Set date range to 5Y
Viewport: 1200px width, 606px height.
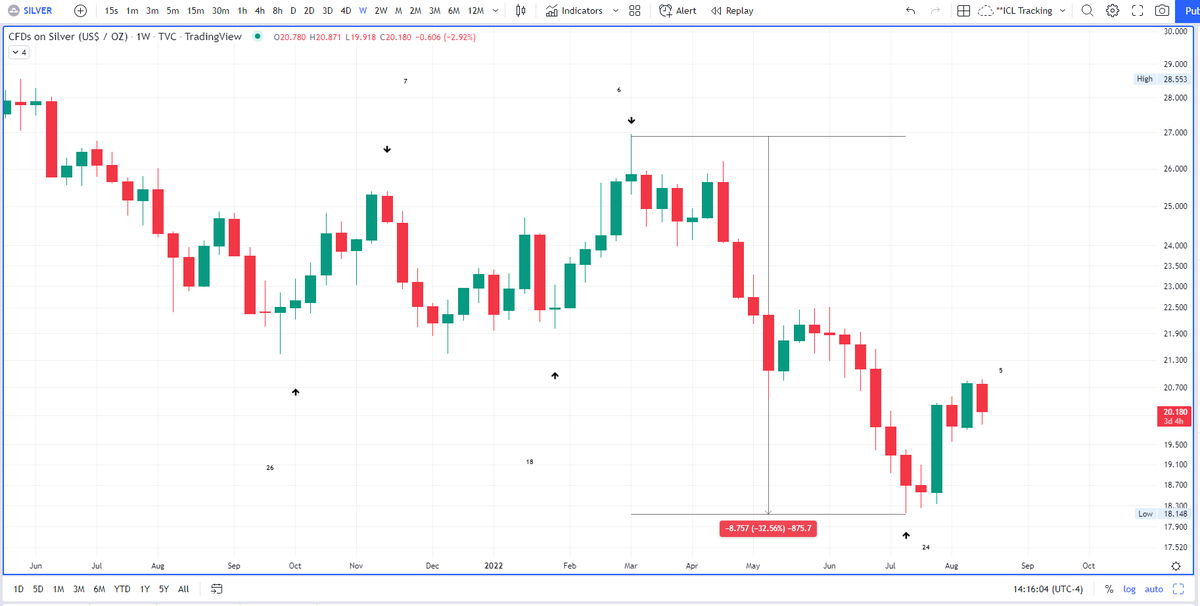[164, 590]
